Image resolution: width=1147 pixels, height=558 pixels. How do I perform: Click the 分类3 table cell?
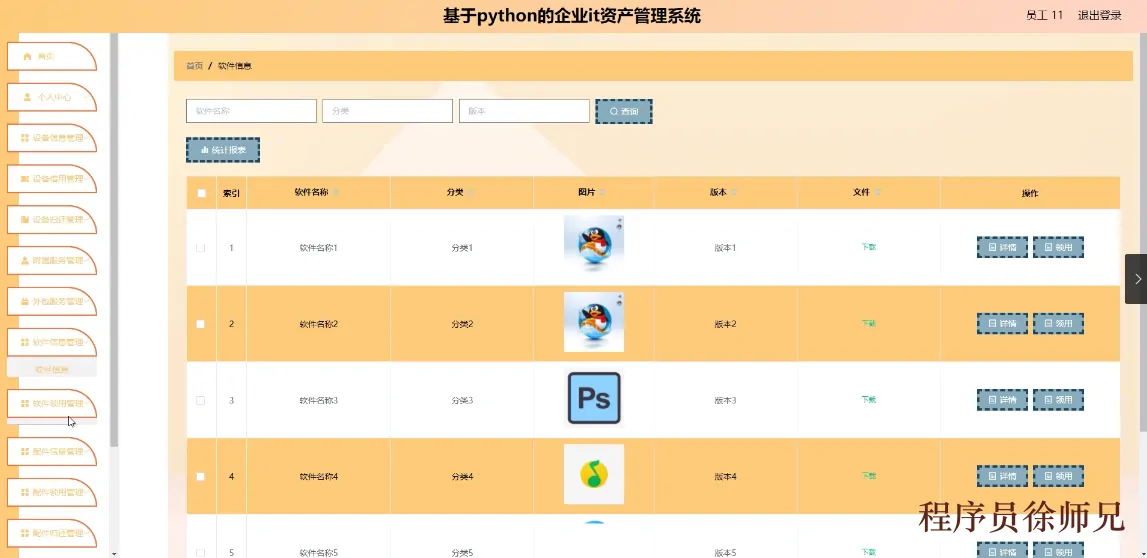click(462, 401)
